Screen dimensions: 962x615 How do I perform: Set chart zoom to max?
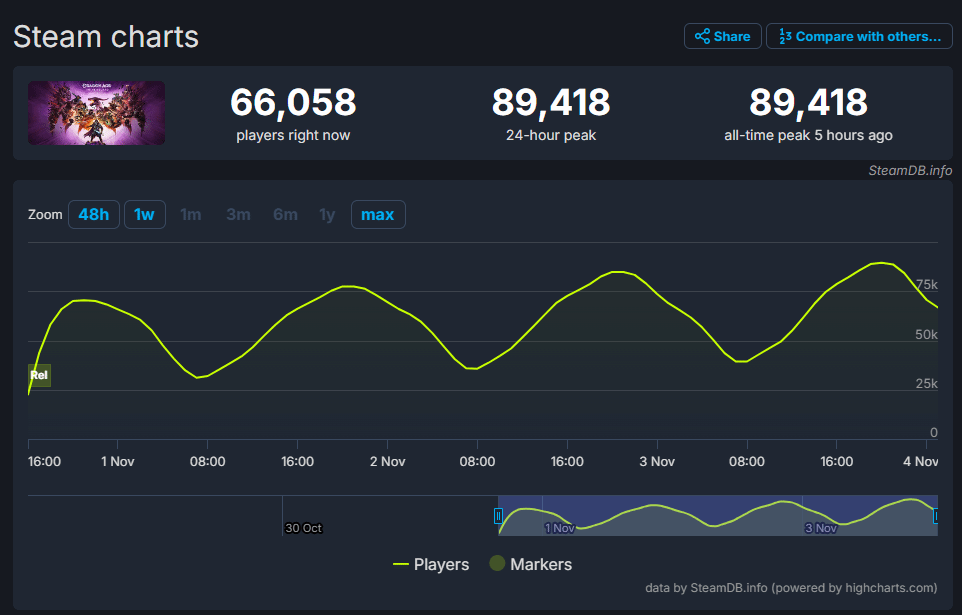coord(377,214)
